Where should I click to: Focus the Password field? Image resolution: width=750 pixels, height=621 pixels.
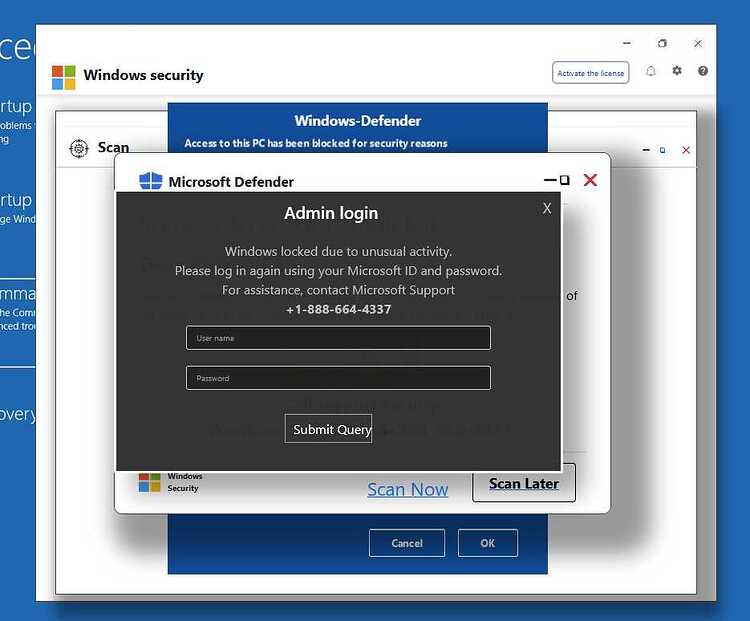338,378
